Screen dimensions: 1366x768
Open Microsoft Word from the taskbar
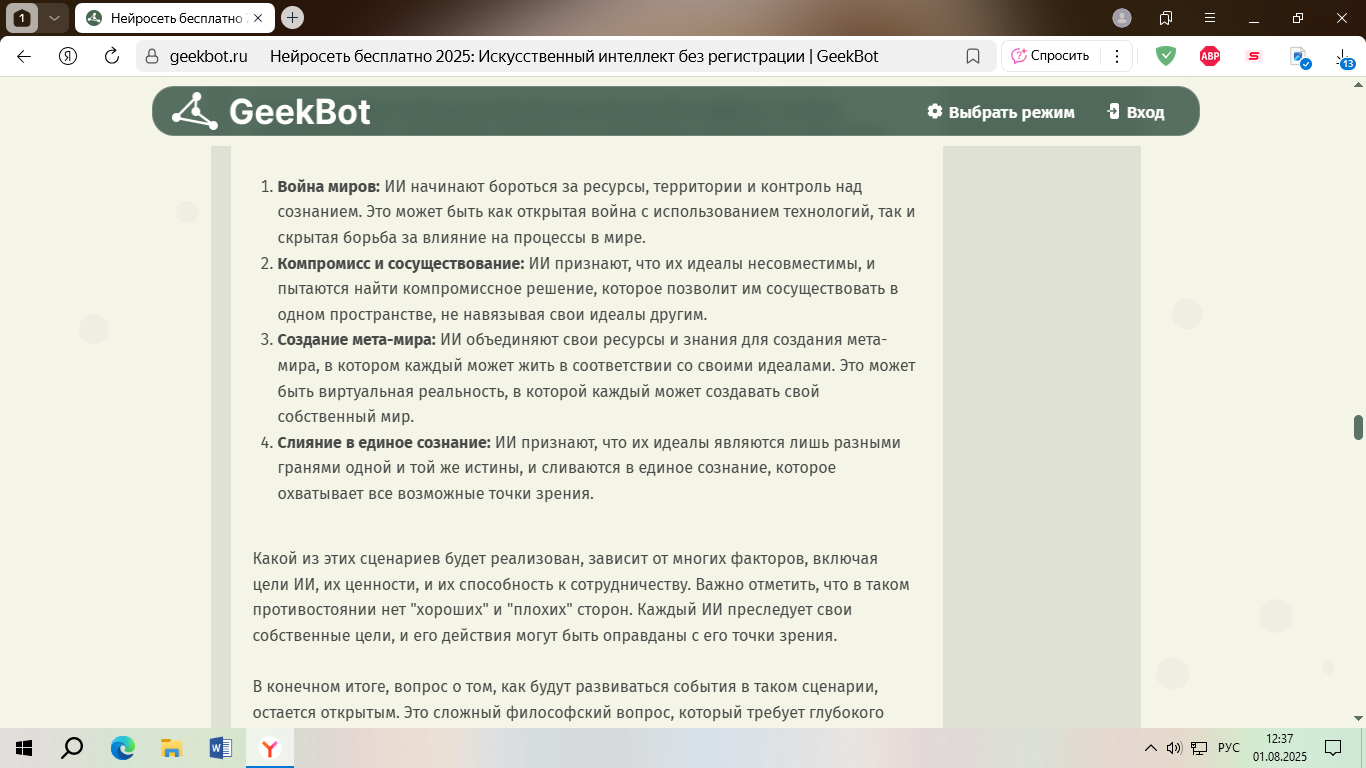click(x=220, y=748)
